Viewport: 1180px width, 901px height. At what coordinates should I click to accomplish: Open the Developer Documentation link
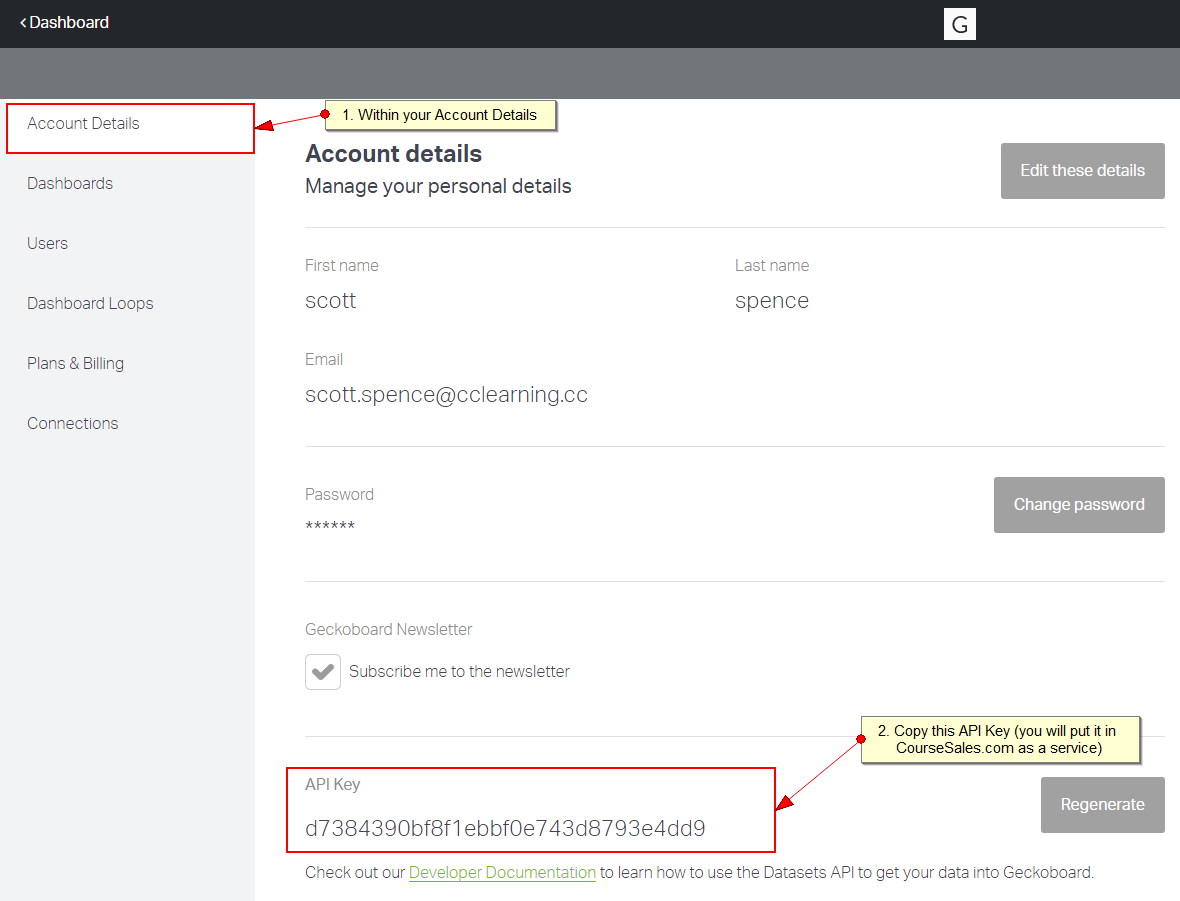click(502, 873)
